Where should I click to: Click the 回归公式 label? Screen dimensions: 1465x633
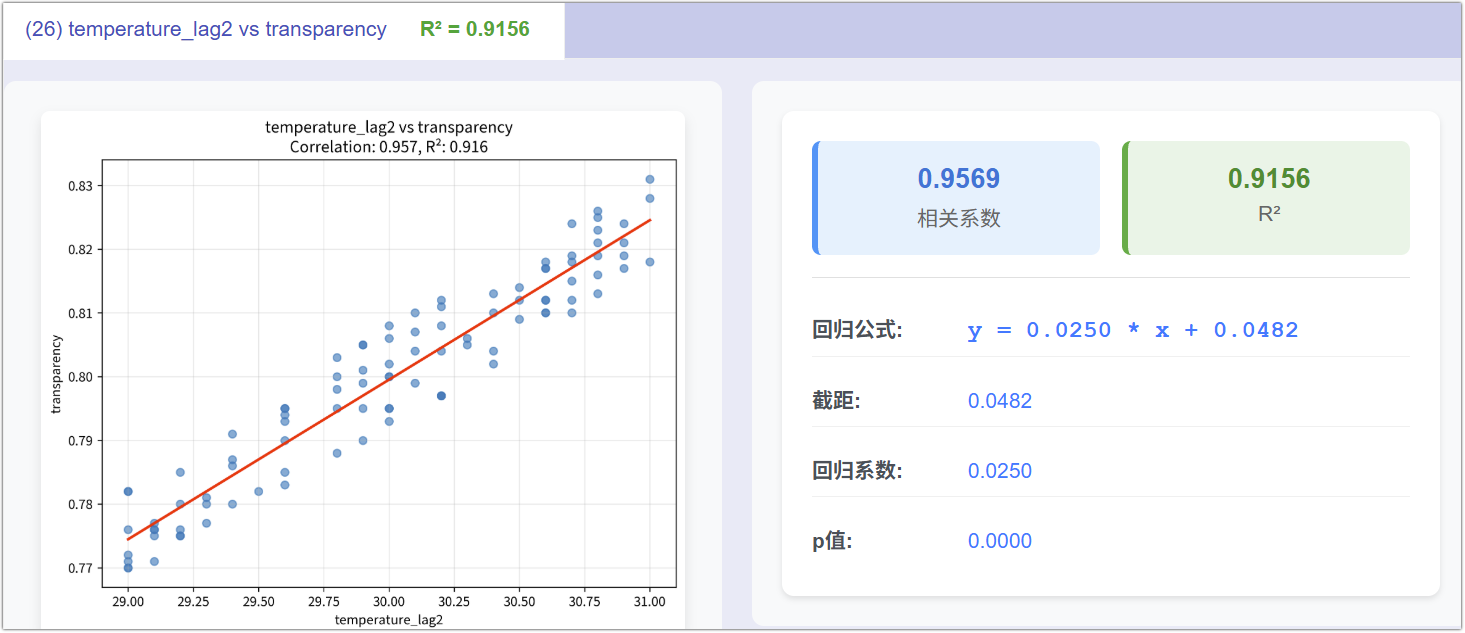[857, 331]
